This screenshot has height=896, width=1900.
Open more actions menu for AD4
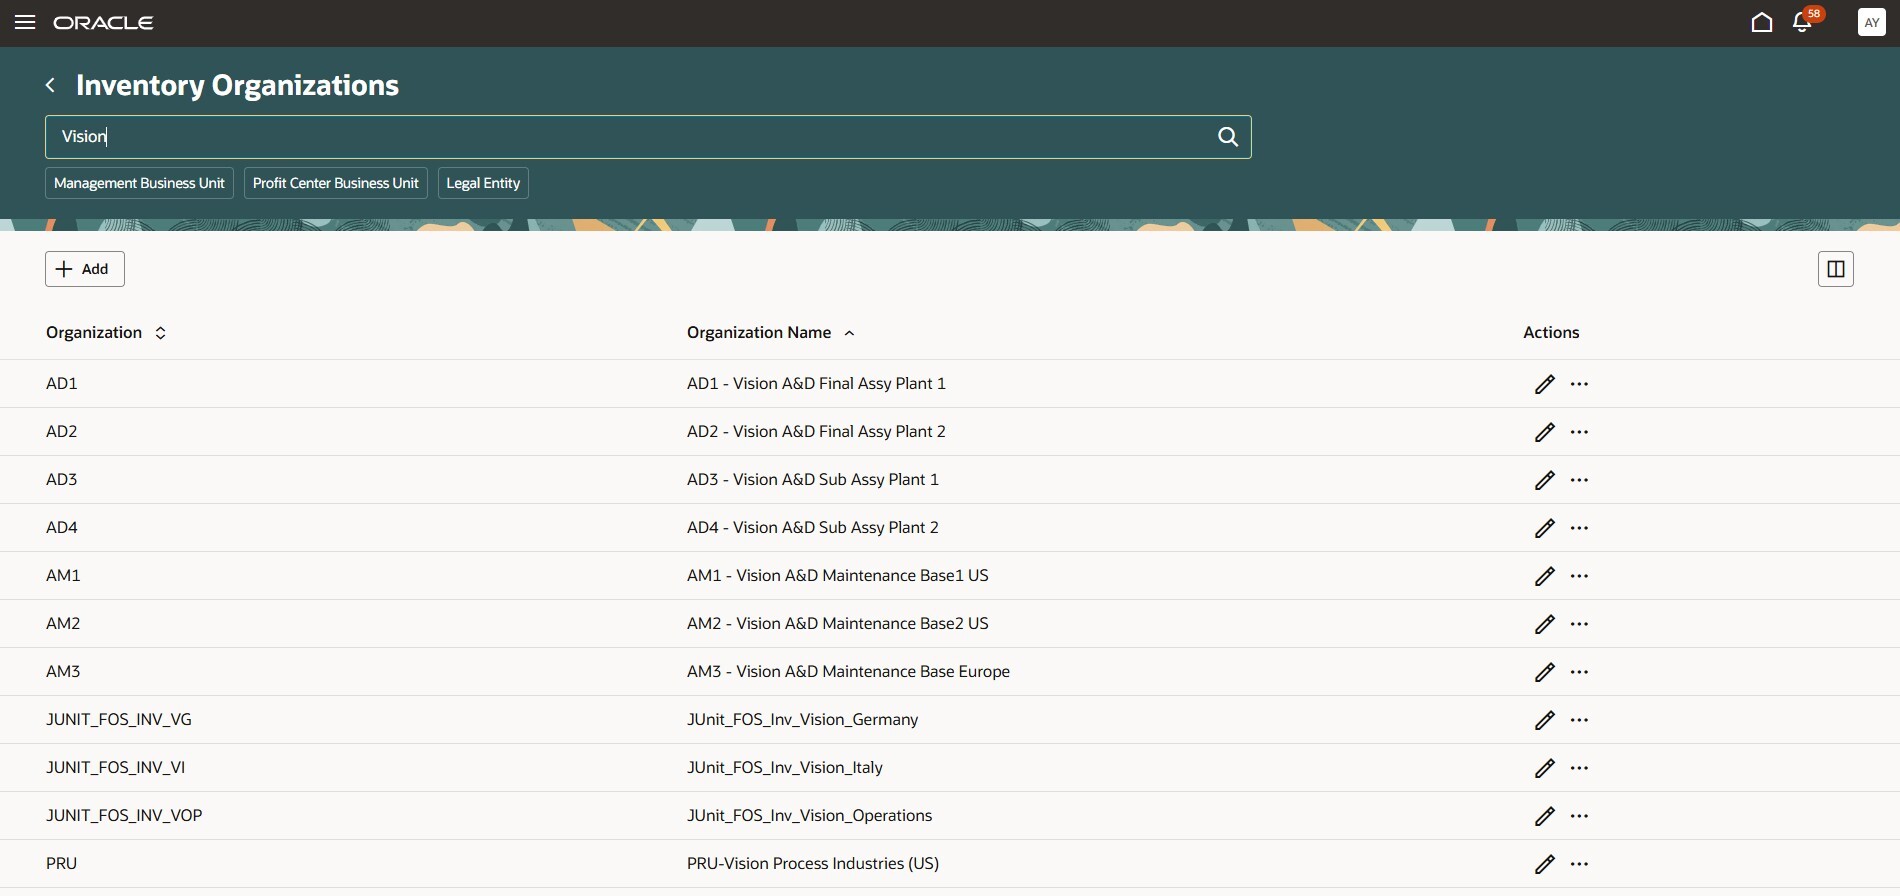click(1580, 528)
